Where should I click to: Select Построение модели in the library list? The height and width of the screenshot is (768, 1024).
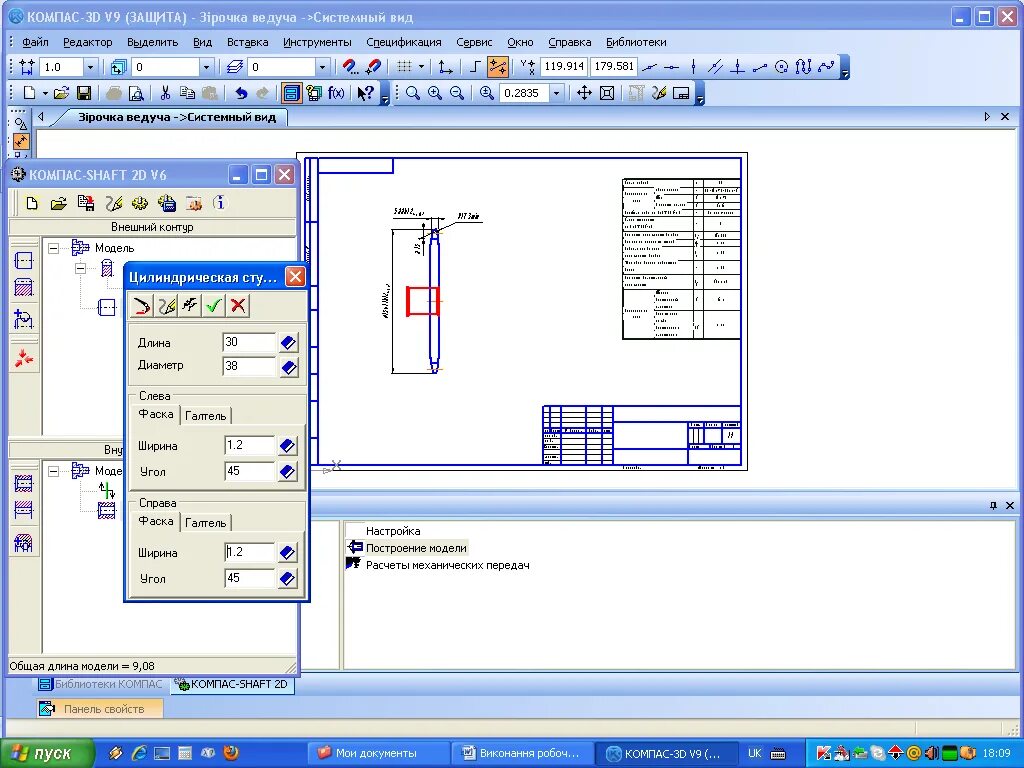tap(416, 548)
